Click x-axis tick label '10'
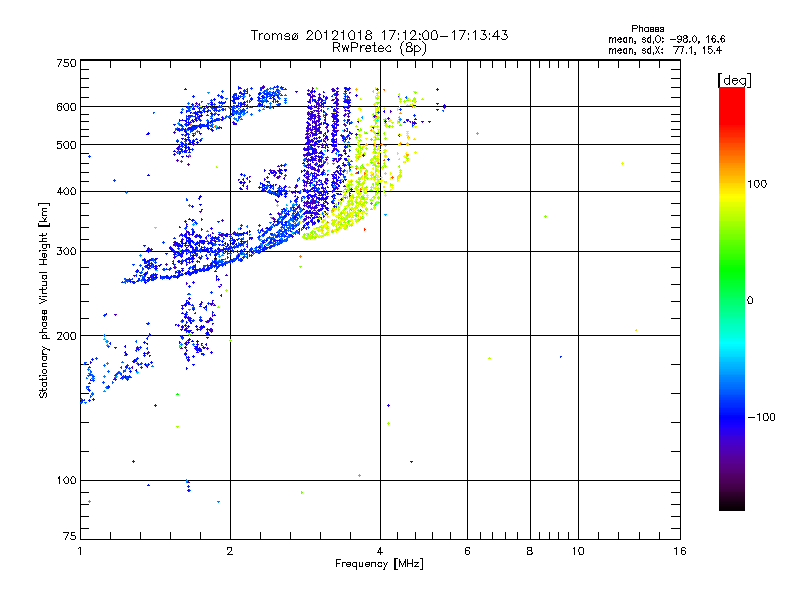The image size is (800, 600). pos(578,551)
